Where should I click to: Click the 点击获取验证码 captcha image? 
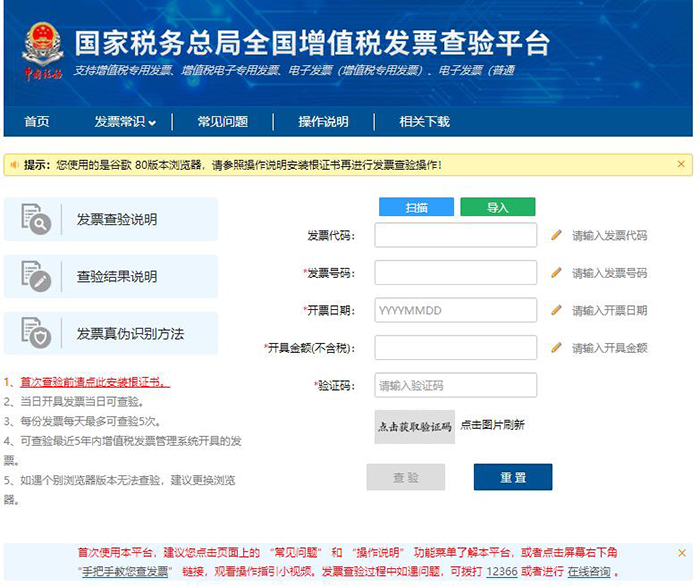point(415,427)
